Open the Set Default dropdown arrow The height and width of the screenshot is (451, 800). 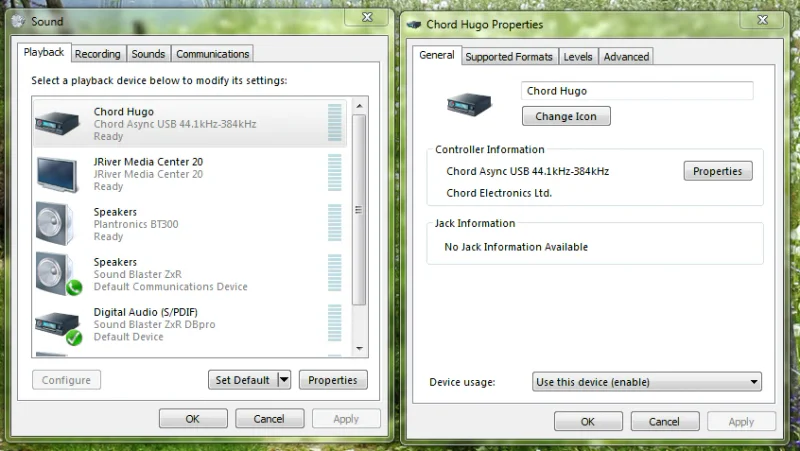click(284, 380)
